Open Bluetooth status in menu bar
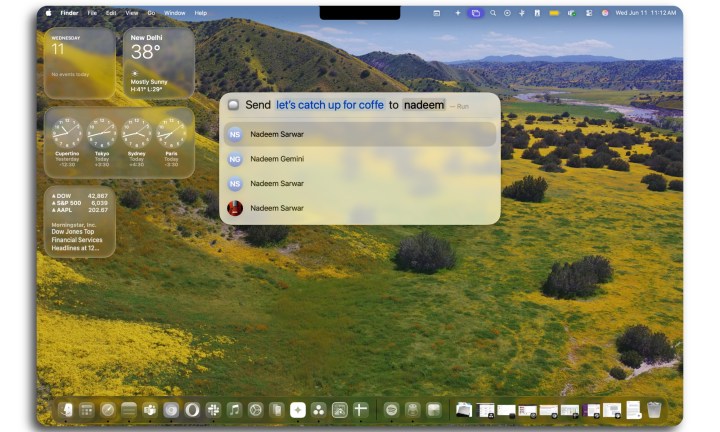 522,13
